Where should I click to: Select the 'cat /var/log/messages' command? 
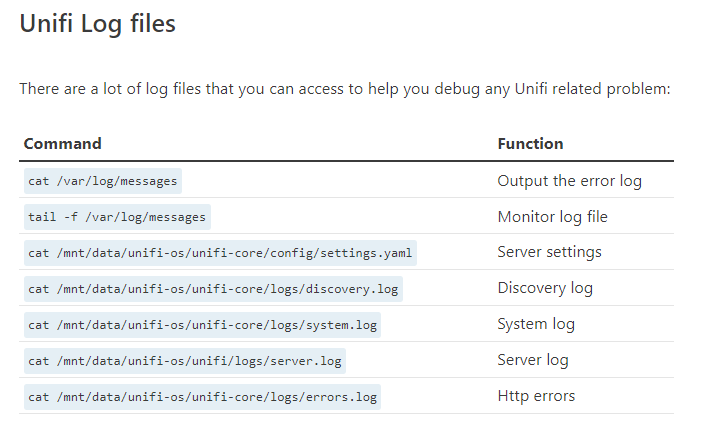103,181
